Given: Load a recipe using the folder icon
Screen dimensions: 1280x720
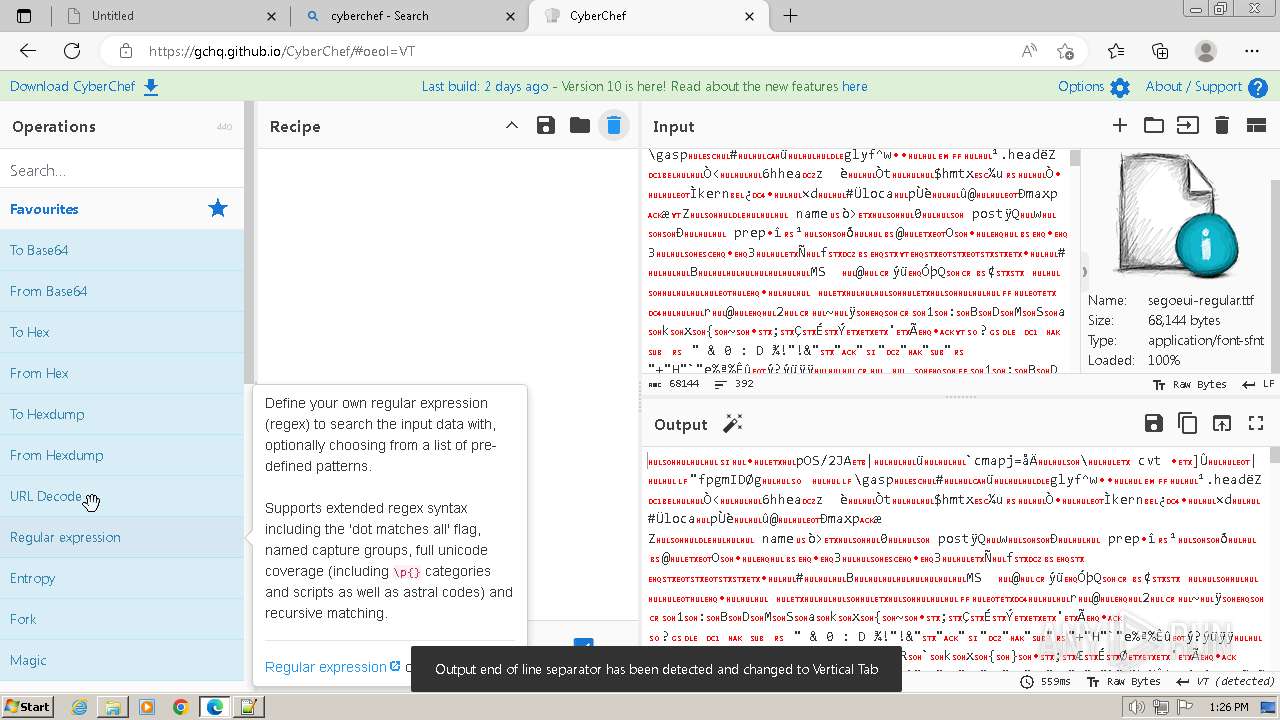Looking at the screenshot, I should pyautogui.click(x=580, y=125).
